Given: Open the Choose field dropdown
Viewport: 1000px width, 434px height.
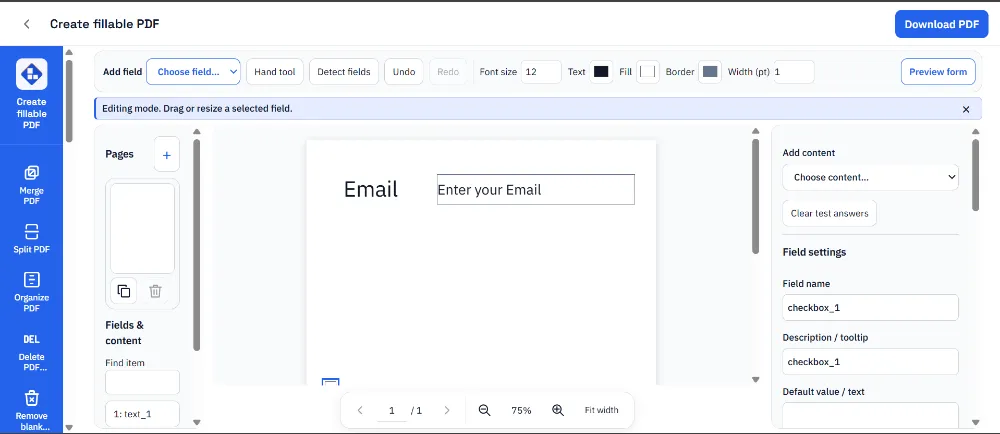Looking at the screenshot, I should pyautogui.click(x=193, y=72).
